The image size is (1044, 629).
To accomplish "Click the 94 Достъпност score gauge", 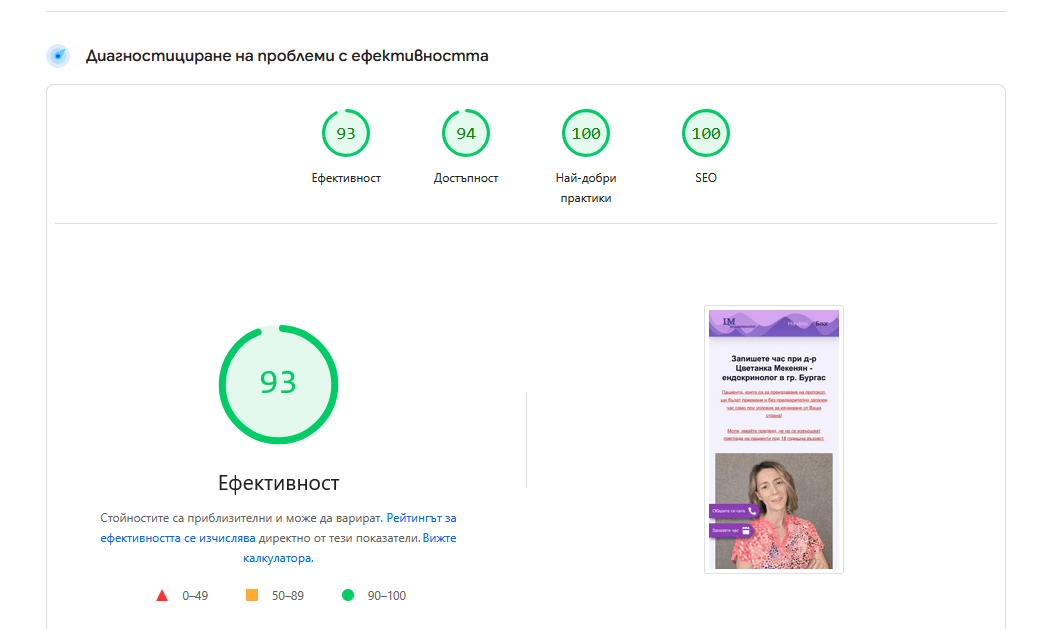I will [466, 134].
